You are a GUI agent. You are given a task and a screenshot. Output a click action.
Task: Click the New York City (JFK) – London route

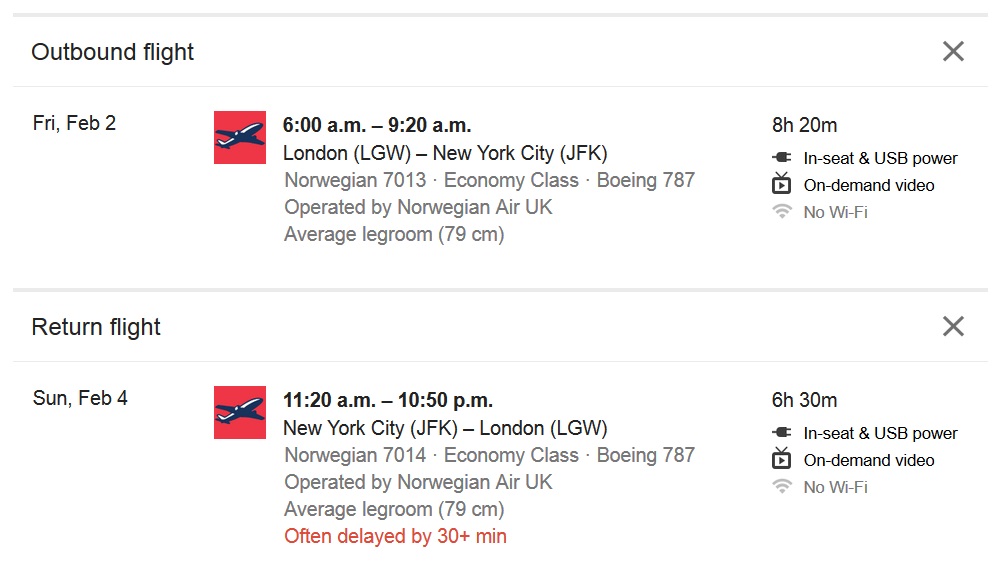click(x=445, y=428)
